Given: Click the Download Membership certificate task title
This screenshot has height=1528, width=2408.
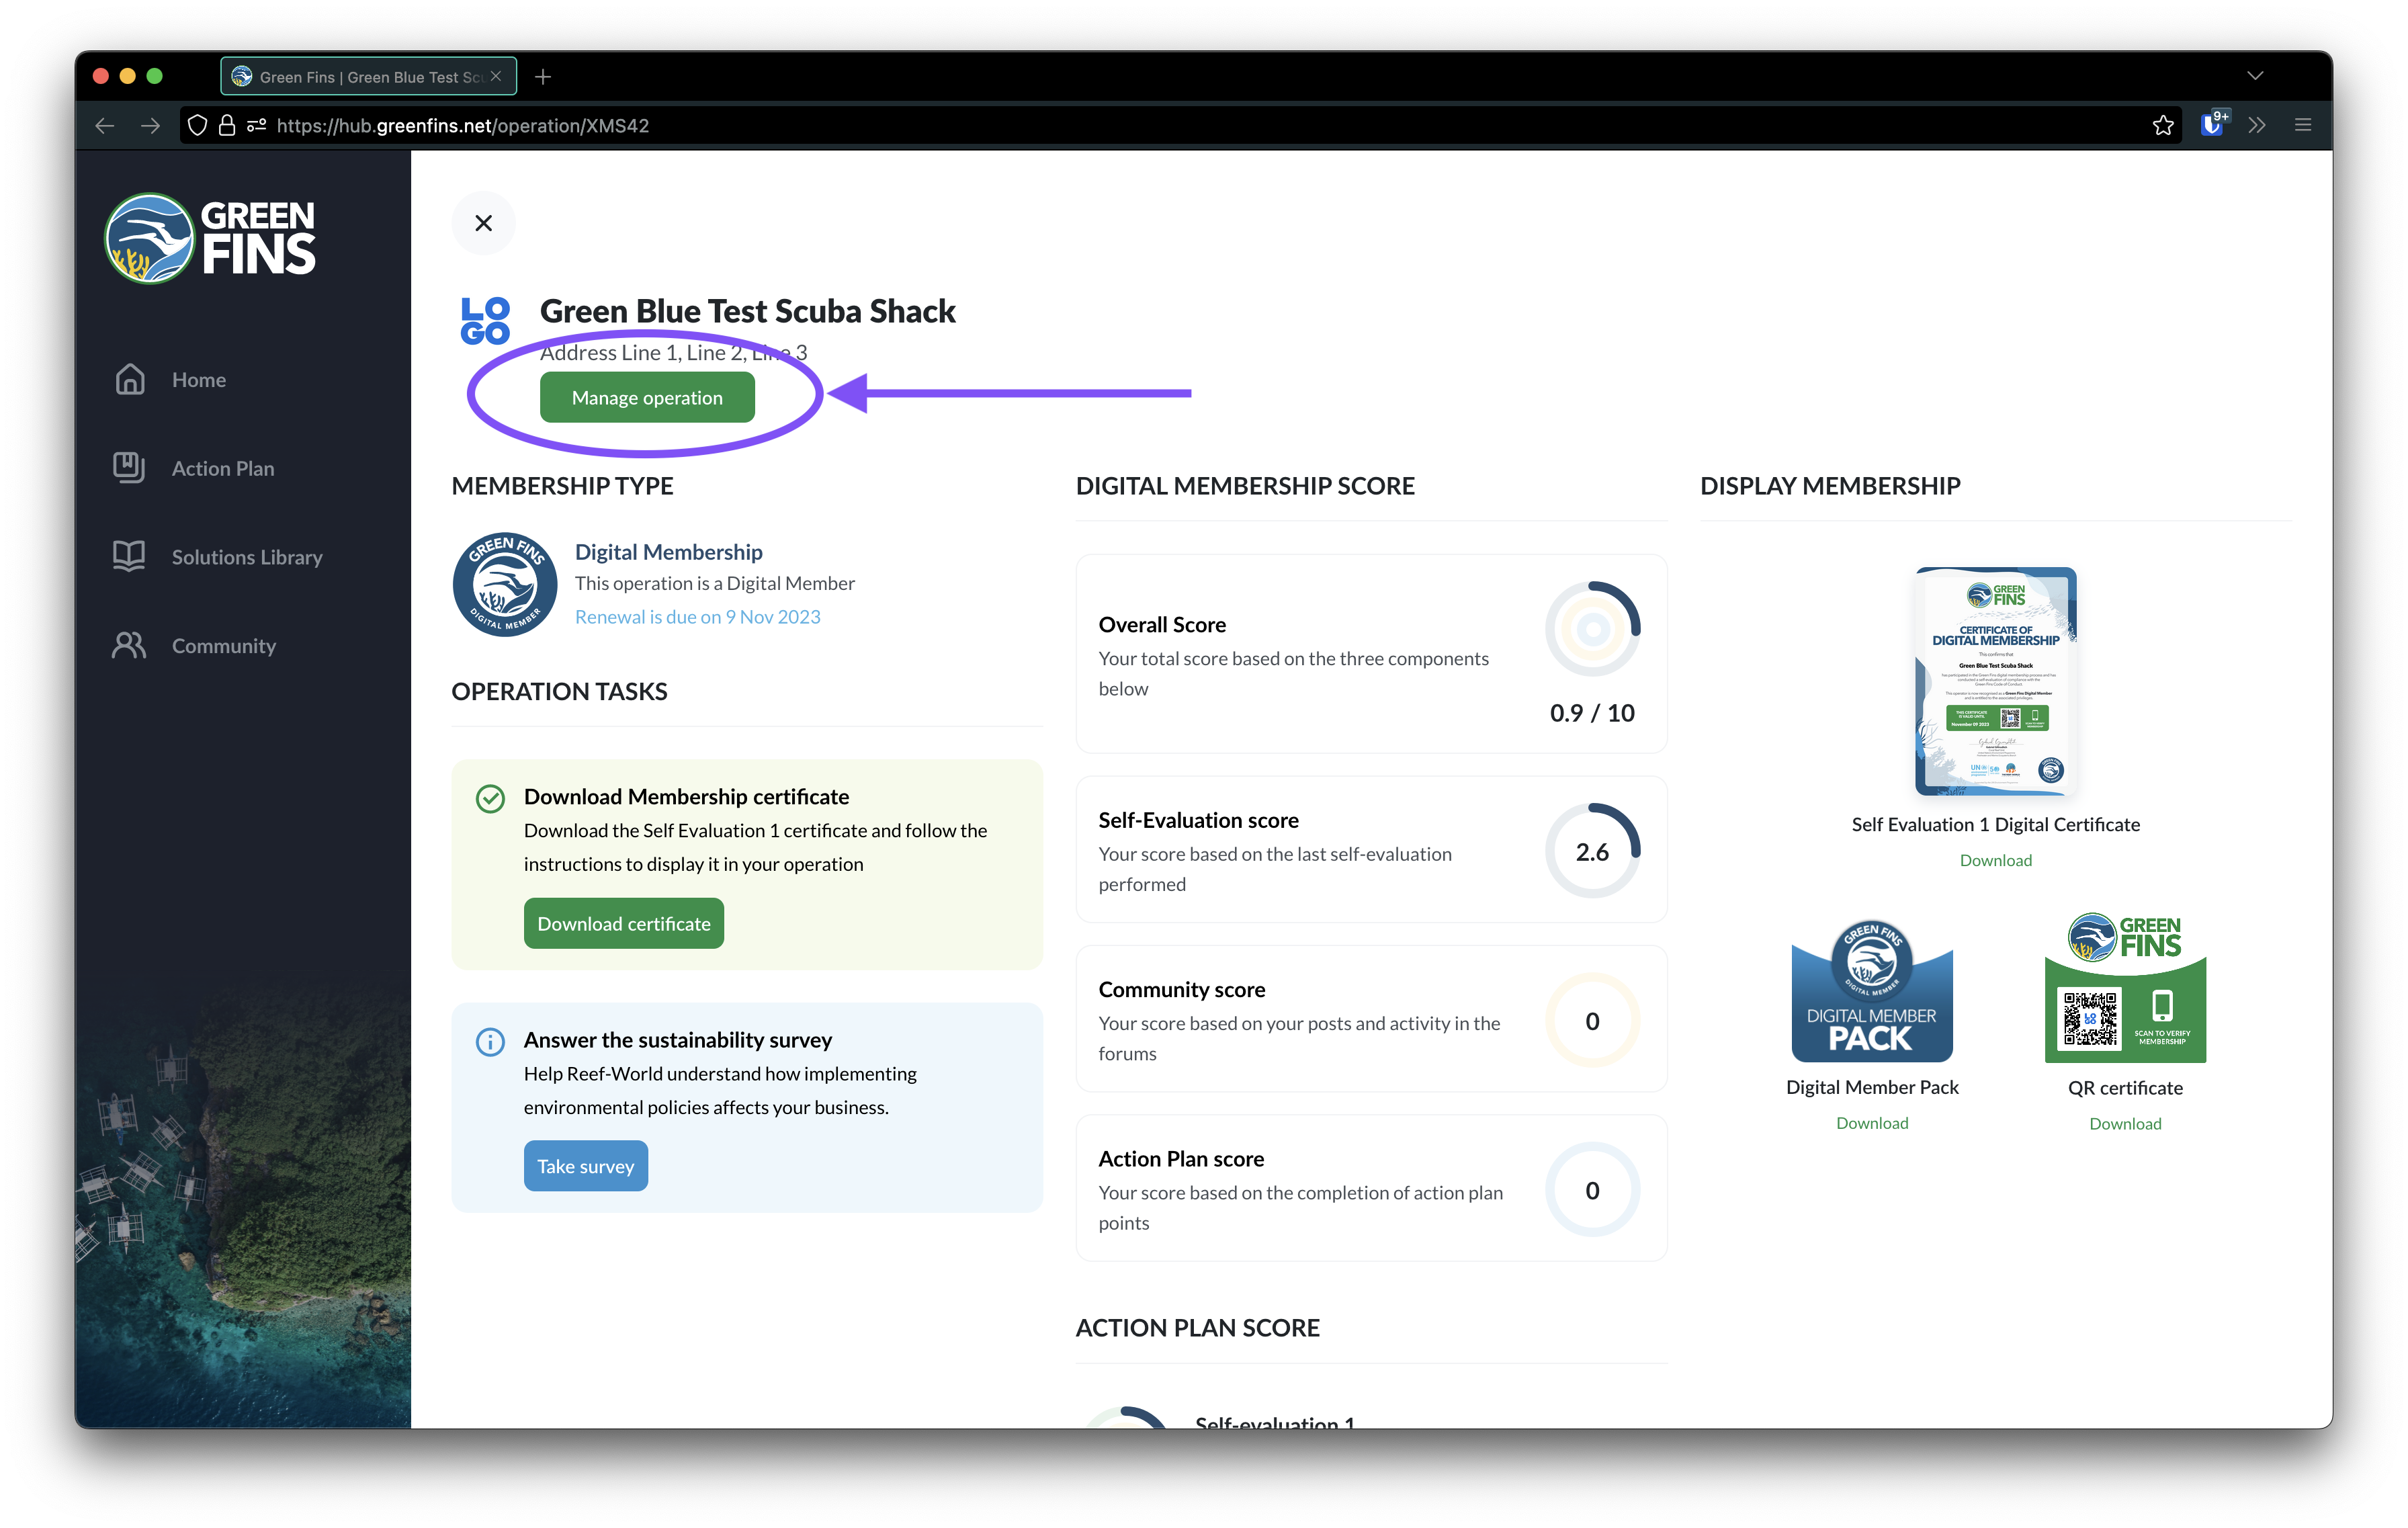Looking at the screenshot, I should coord(686,797).
